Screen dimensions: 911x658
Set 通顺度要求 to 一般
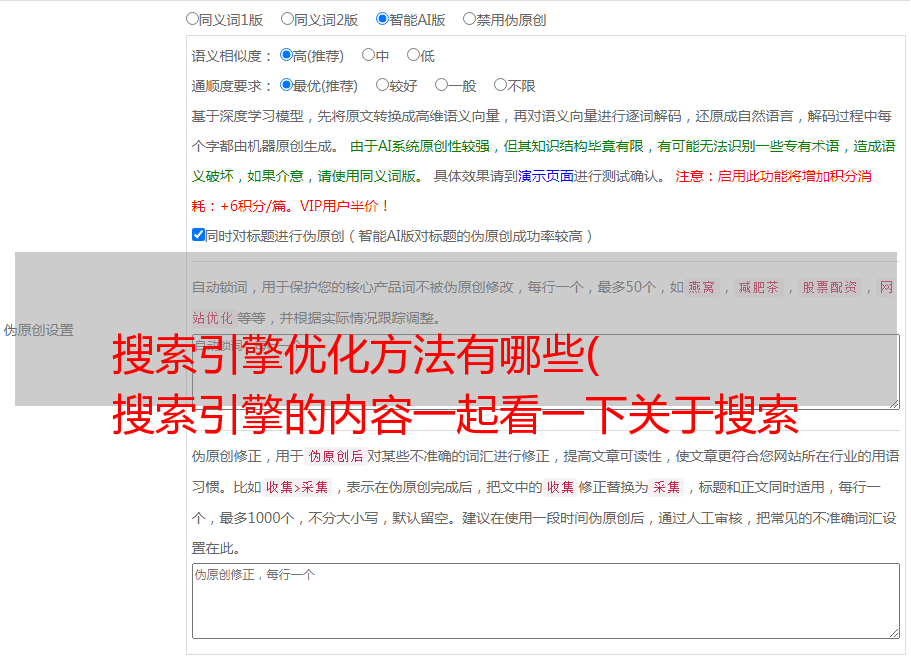442,85
